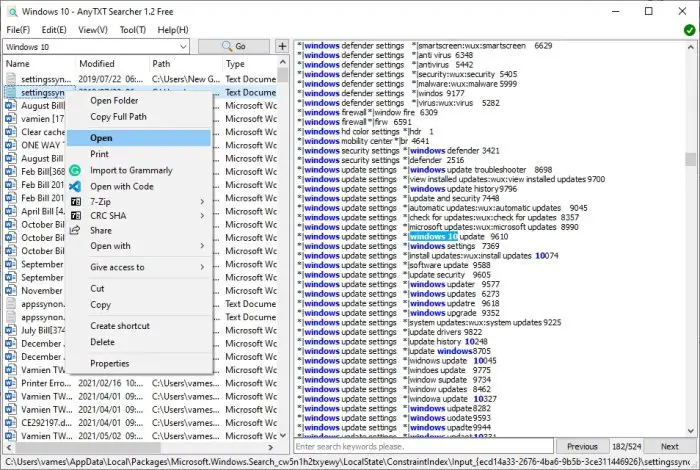Screen dimensions: 700x470
Task: Click Word icon next to ONE WAY file
Action: pos(10,145)
